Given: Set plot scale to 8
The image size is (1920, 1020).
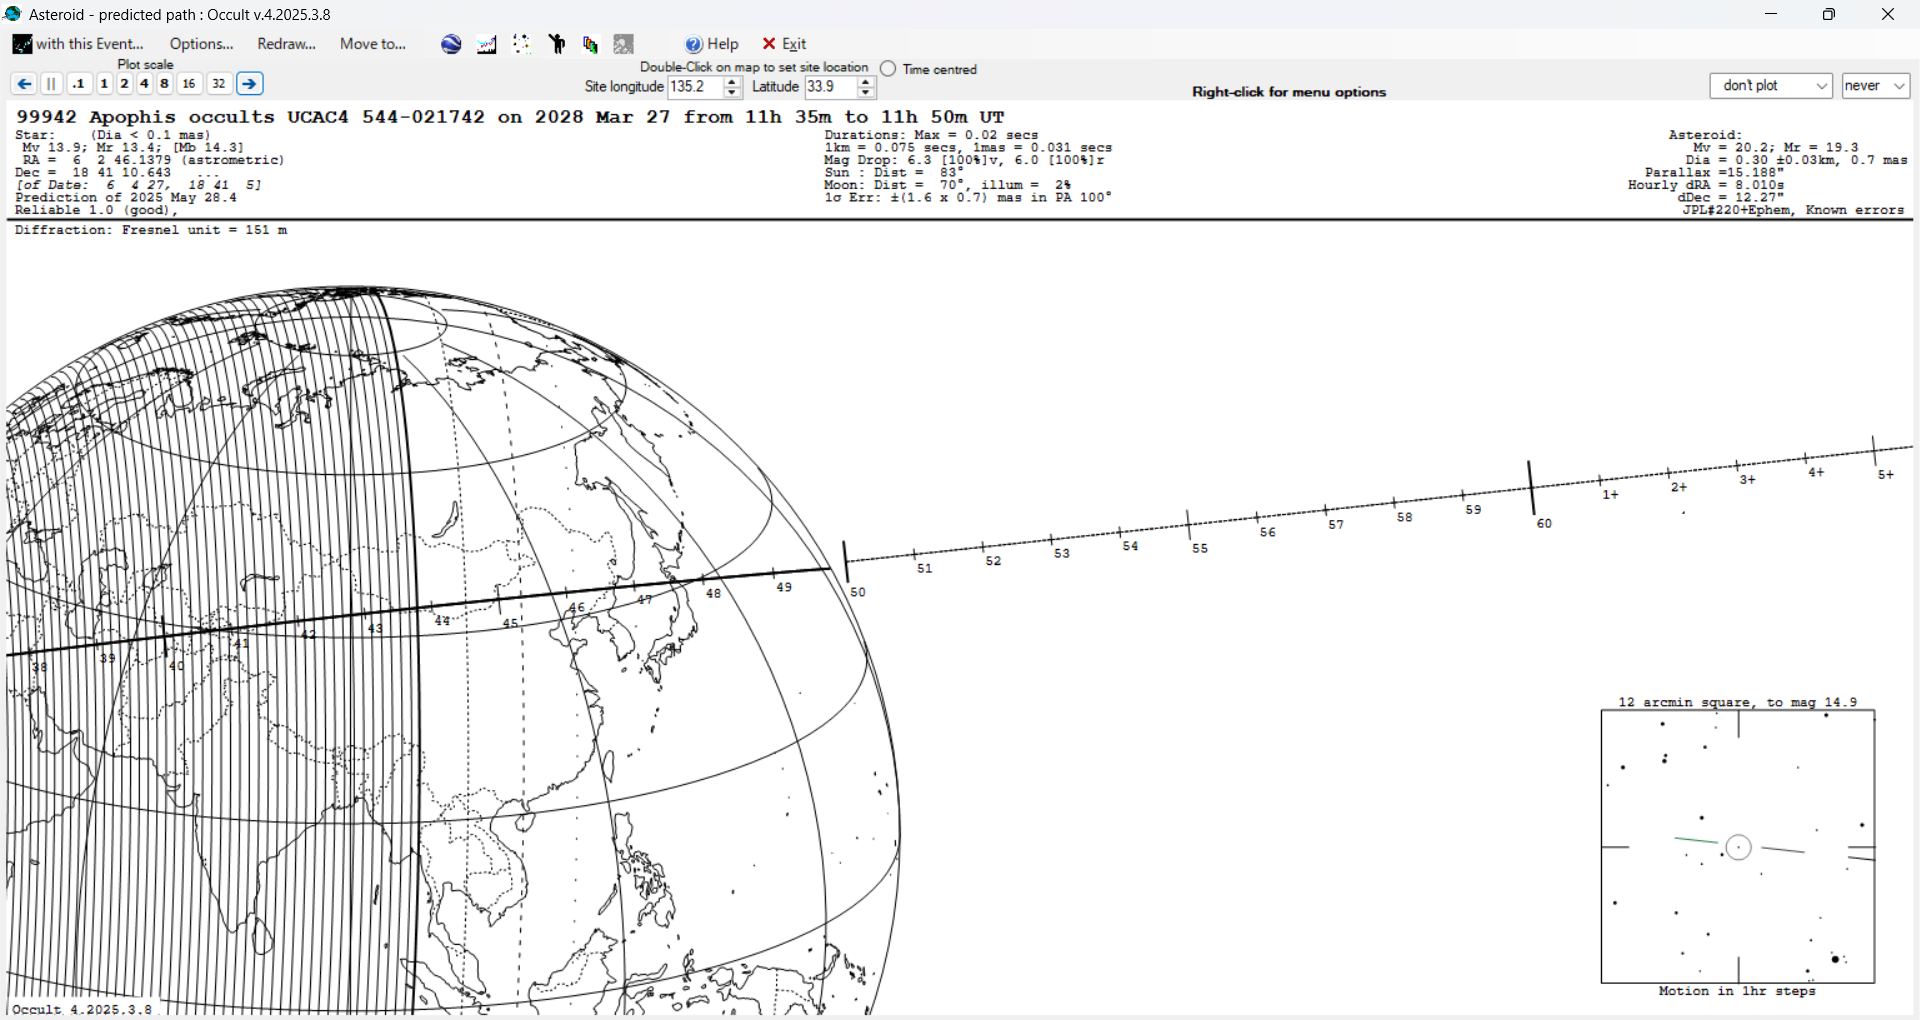Looking at the screenshot, I should pyautogui.click(x=164, y=84).
